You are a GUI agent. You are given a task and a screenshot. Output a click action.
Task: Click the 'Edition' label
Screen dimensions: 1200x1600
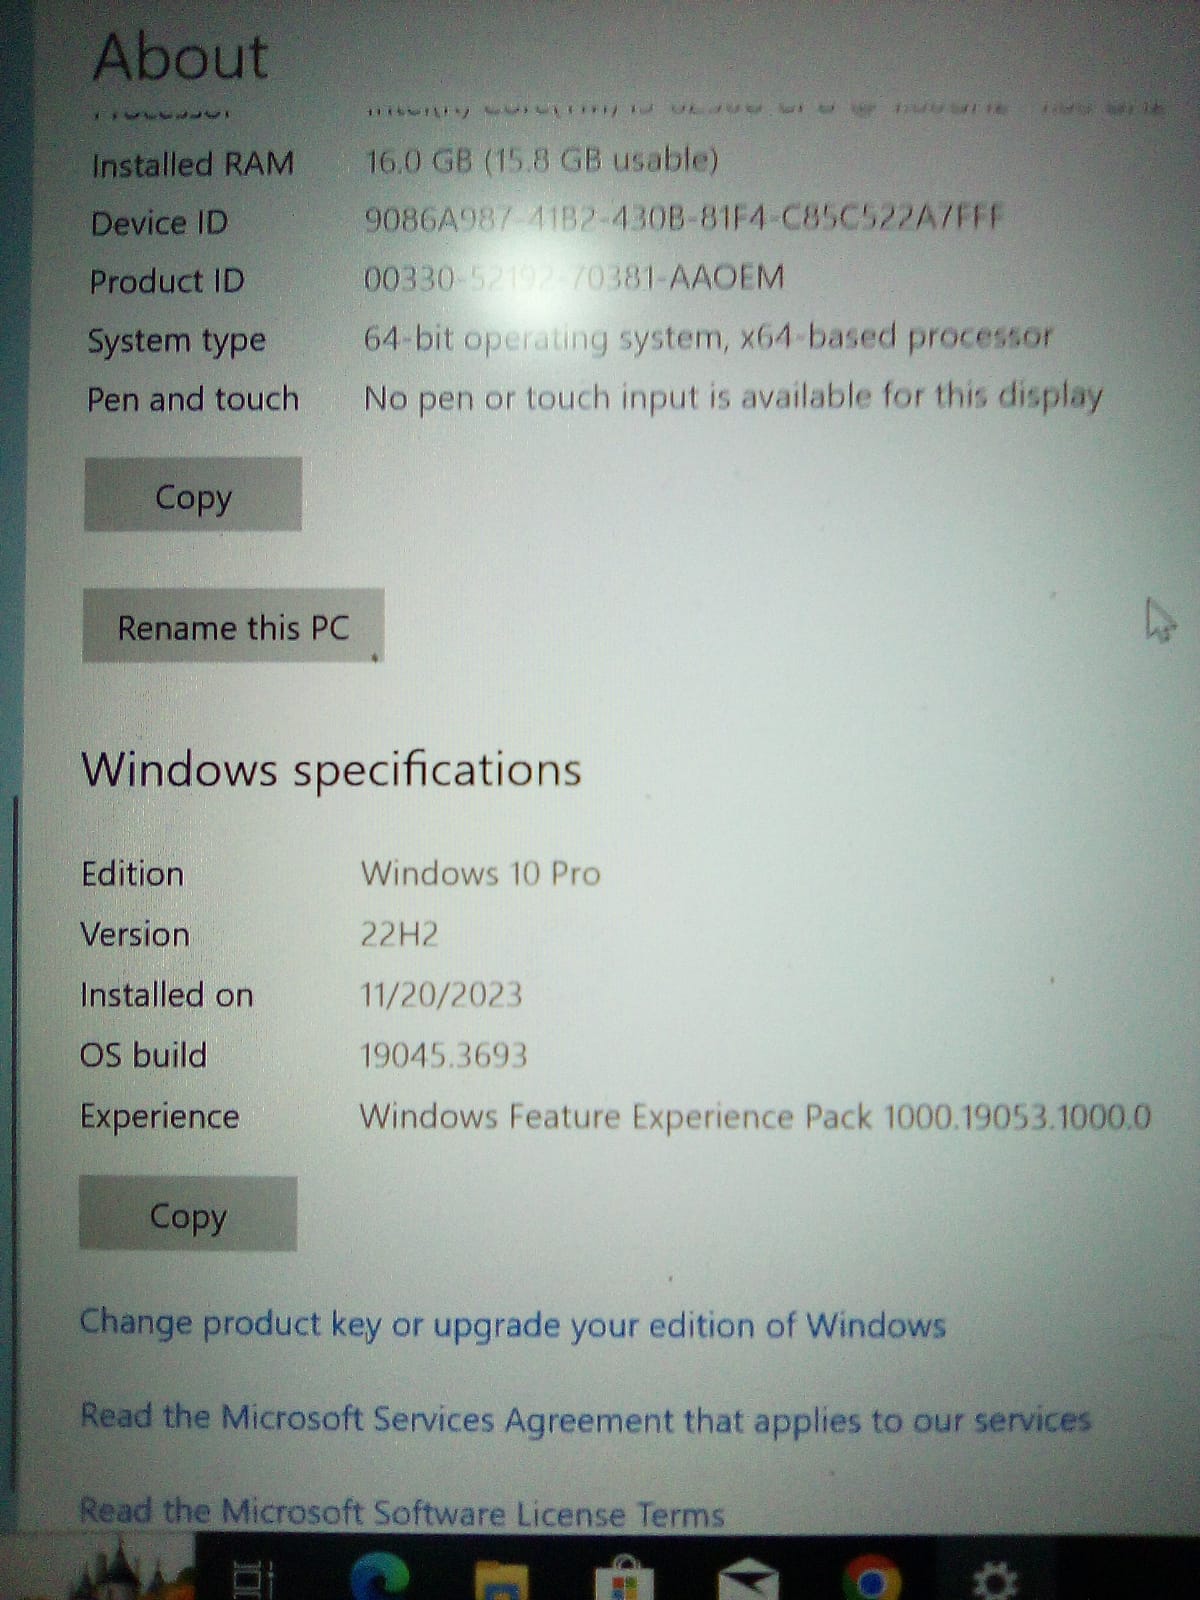click(132, 874)
